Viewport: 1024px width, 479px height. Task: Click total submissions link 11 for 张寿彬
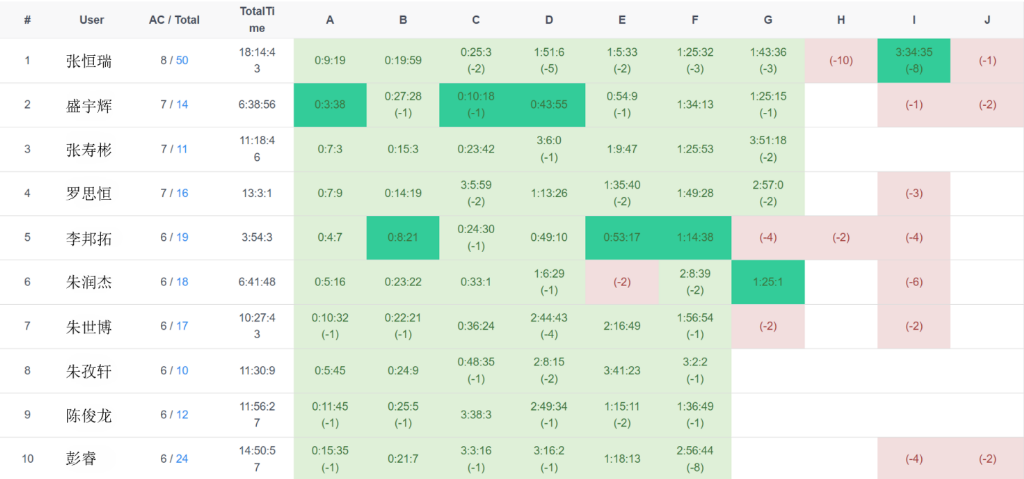(182, 149)
